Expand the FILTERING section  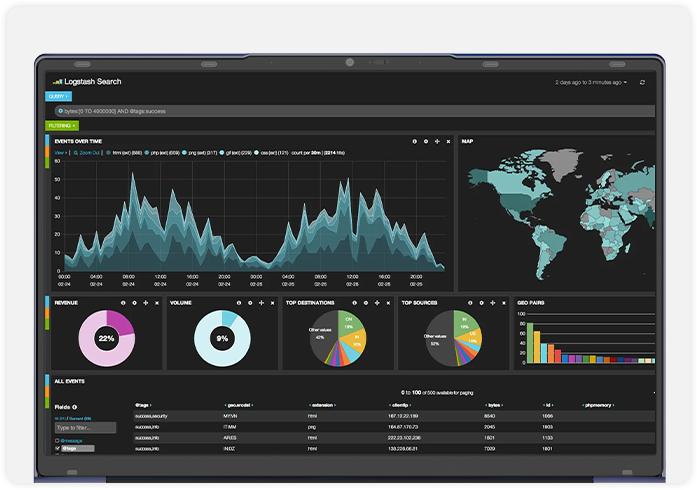tap(62, 126)
